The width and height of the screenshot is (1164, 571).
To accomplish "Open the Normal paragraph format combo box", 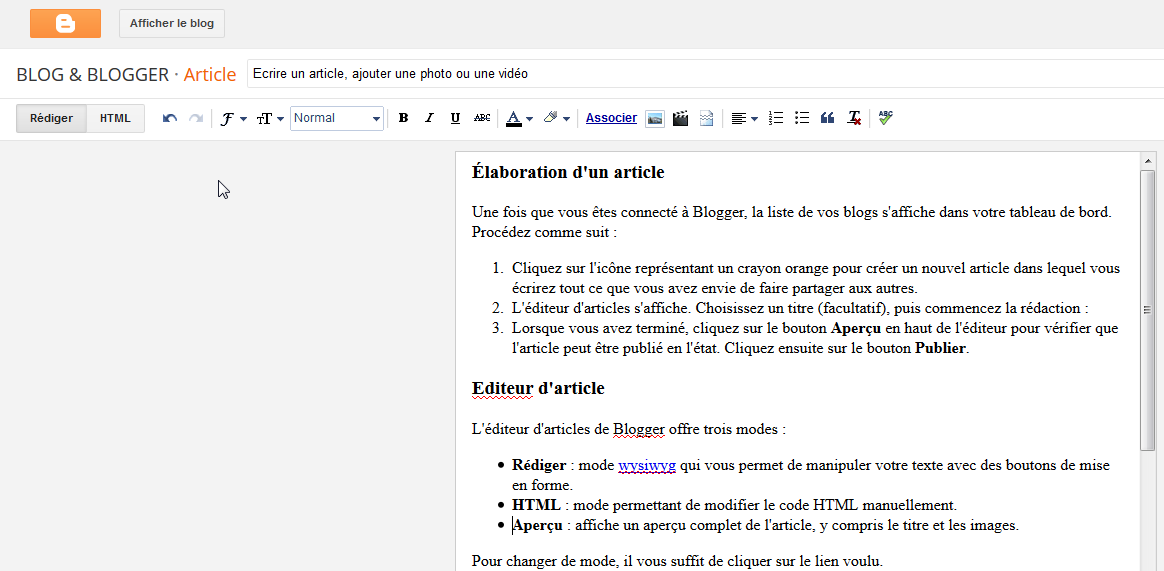I will pyautogui.click(x=337, y=118).
